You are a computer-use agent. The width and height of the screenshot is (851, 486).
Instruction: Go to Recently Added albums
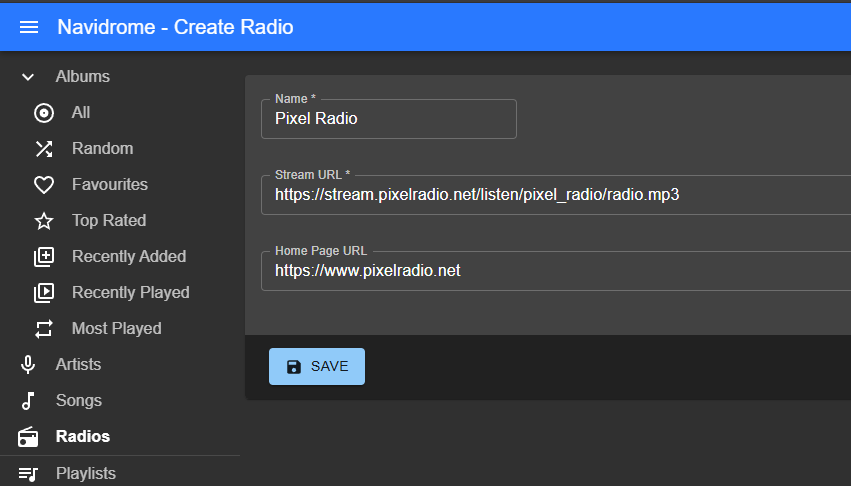(x=129, y=257)
